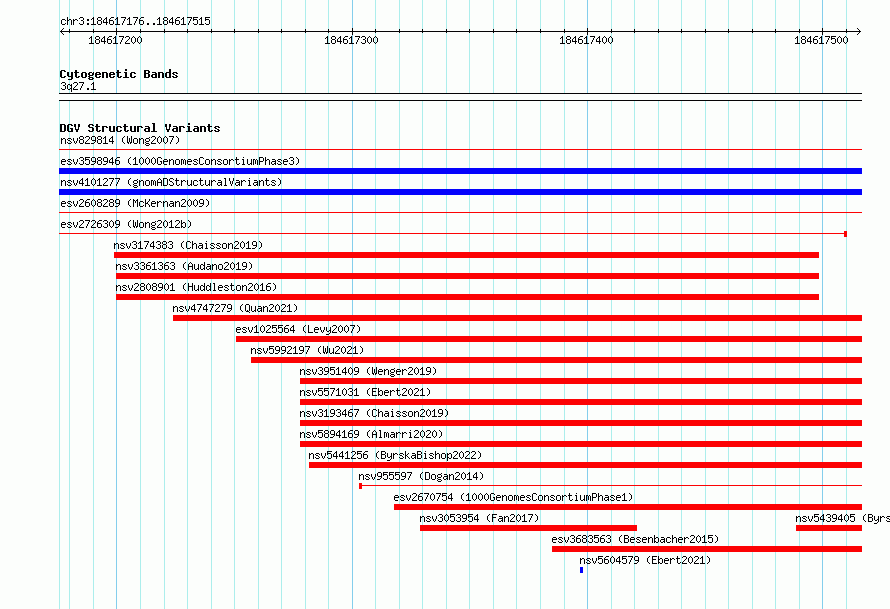Click the DGV Structural Variants track title
890x609 pixels.
click(140, 128)
